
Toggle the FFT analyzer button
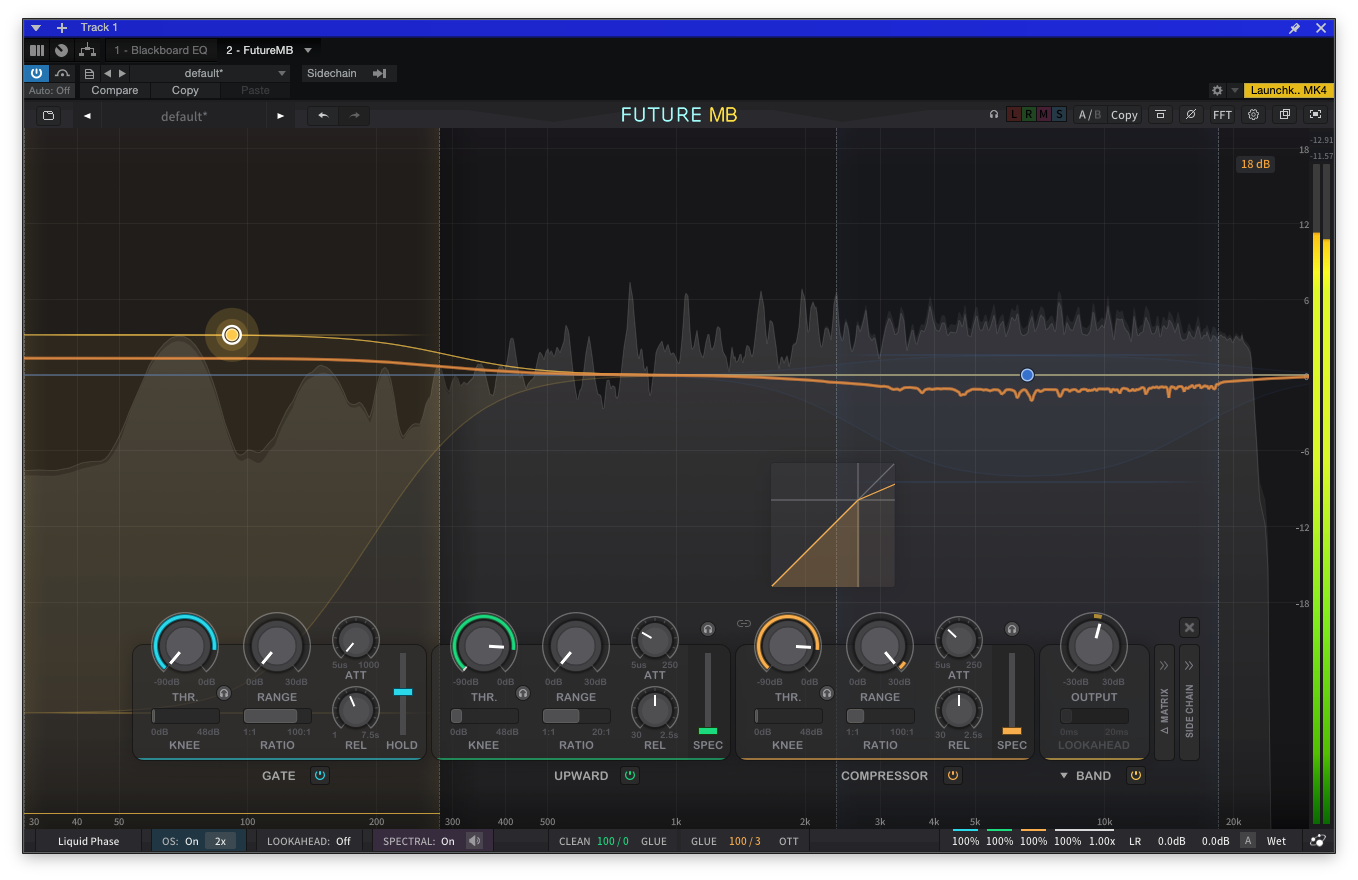pos(1222,115)
